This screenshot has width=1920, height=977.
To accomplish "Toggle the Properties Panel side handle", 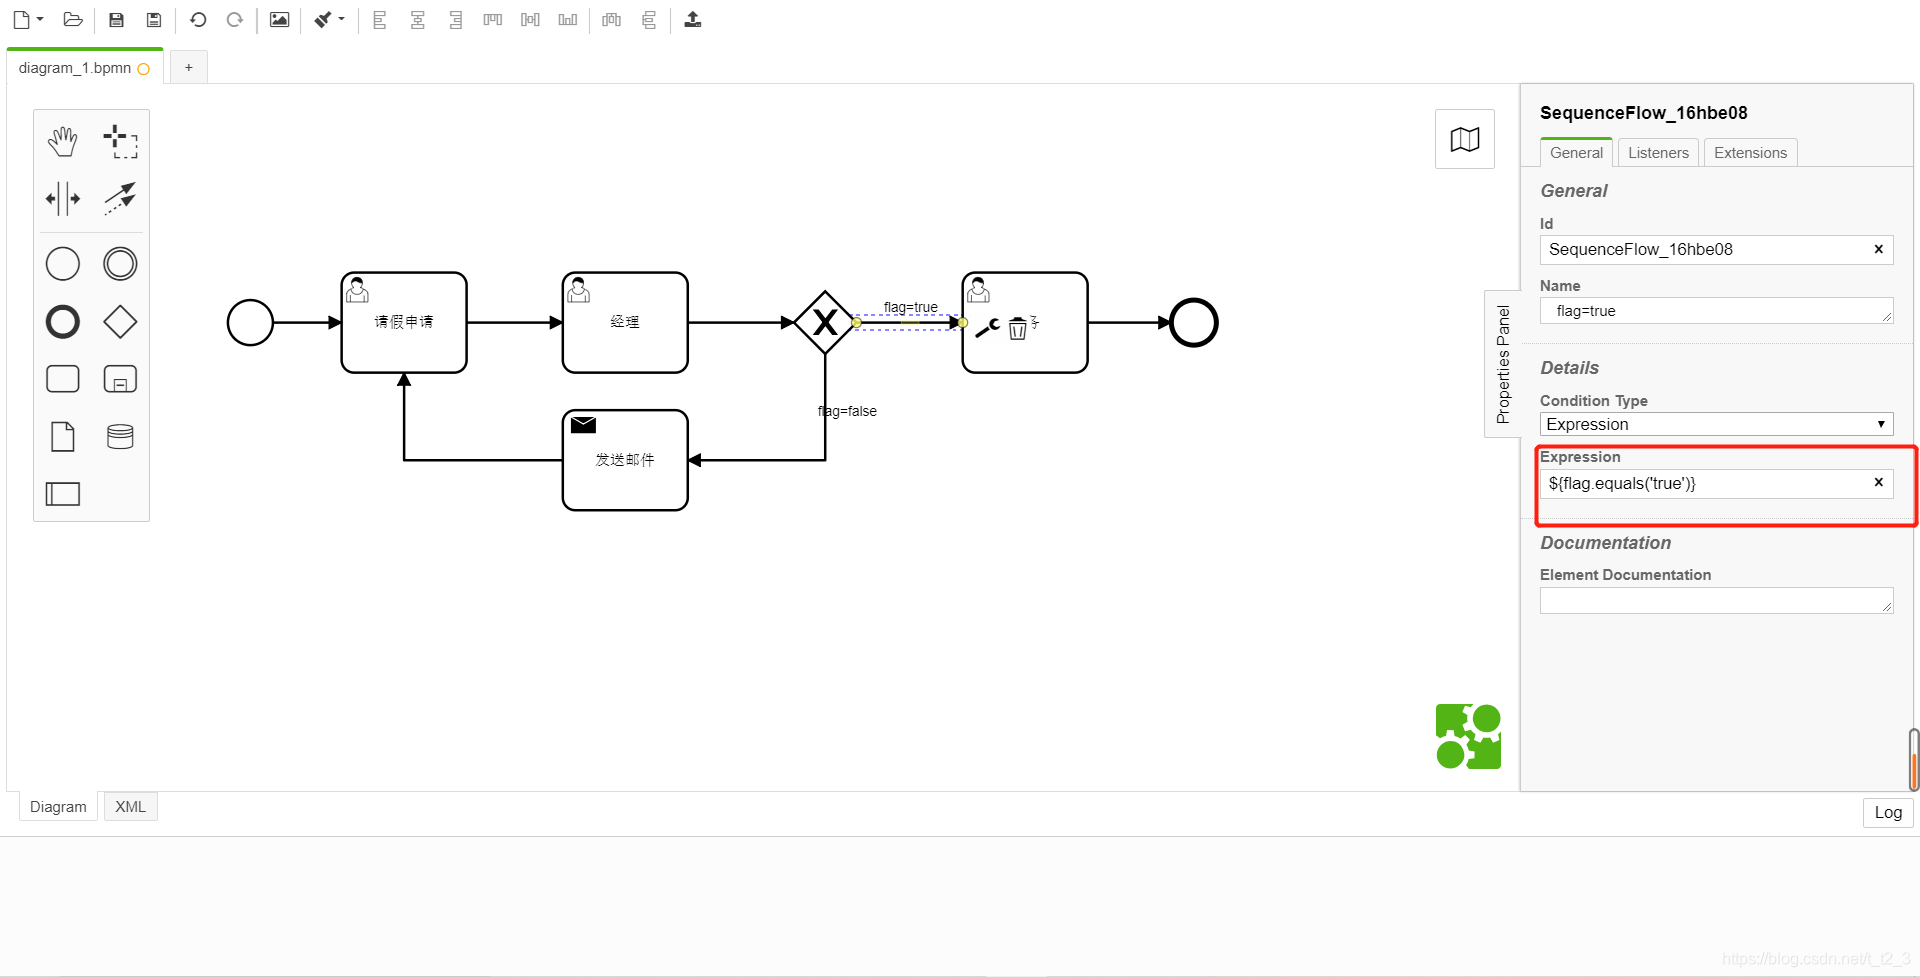I will click(1502, 364).
